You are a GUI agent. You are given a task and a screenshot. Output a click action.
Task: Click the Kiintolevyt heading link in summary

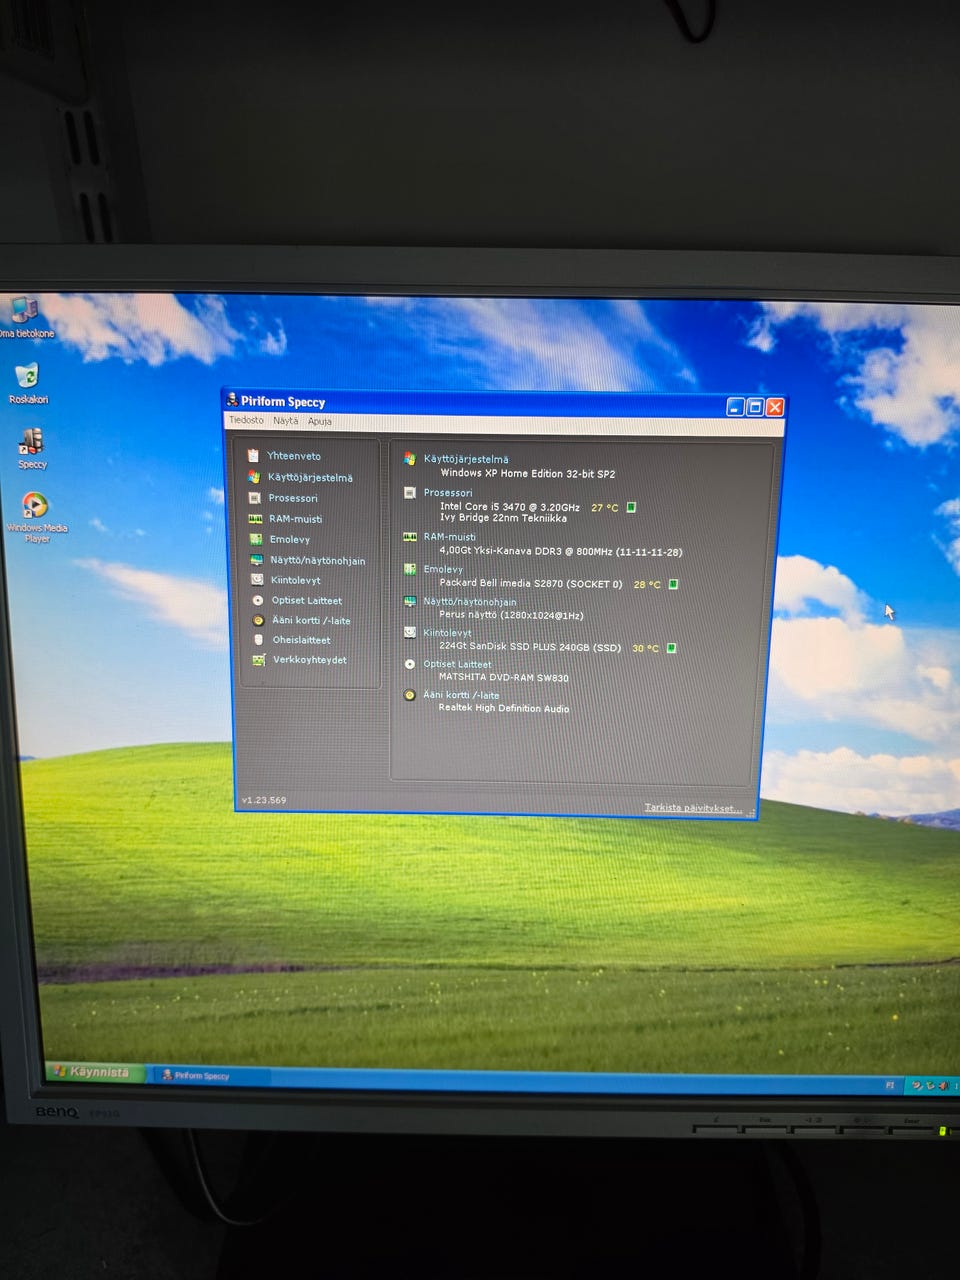(447, 633)
